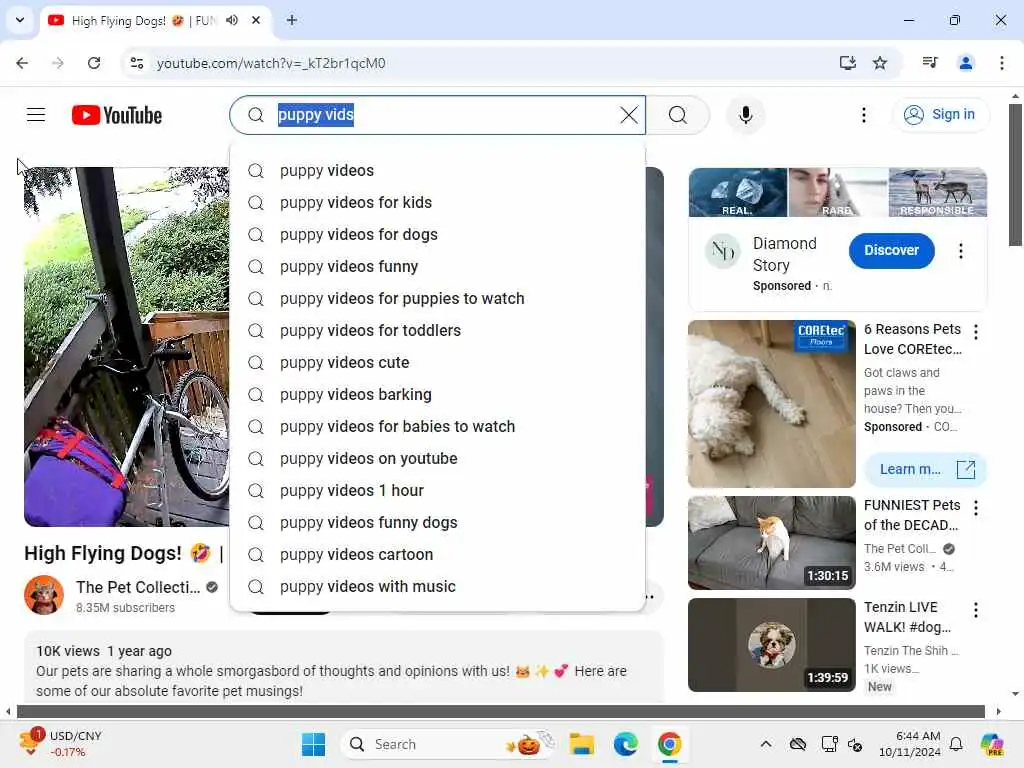Clear the search box with the X
The height and width of the screenshot is (768, 1024).
628,115
